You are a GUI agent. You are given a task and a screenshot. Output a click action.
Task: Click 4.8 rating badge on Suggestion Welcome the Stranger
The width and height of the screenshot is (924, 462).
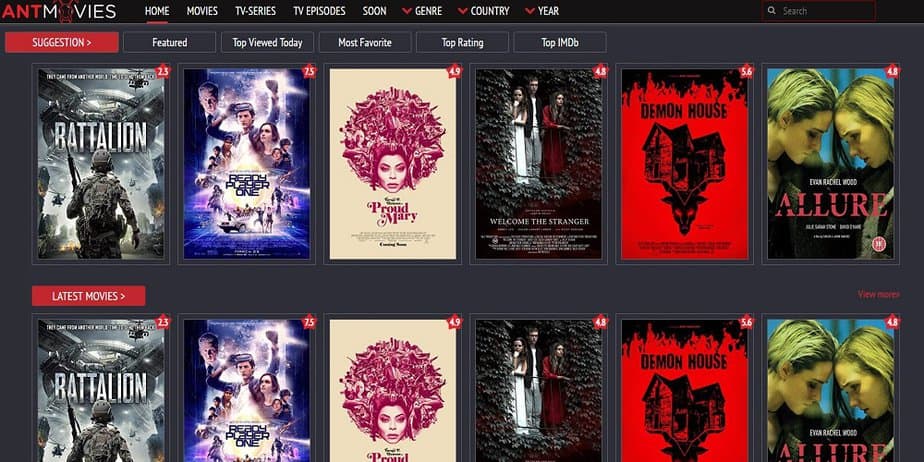pos(600,72)
